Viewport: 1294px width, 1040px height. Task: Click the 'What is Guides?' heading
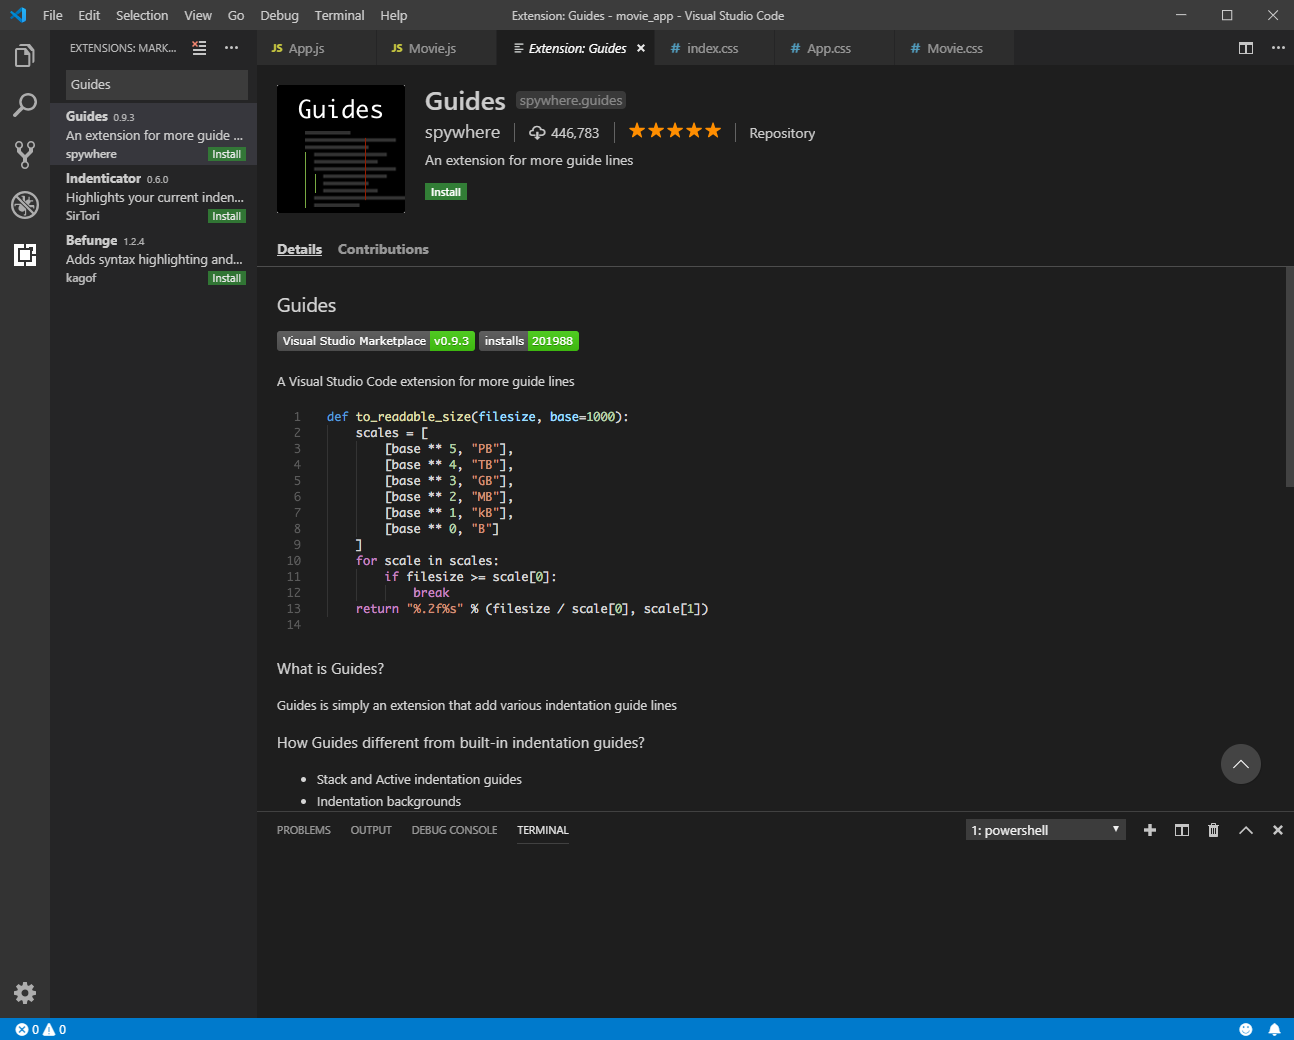pyautogui.click(x=330, y=669)
